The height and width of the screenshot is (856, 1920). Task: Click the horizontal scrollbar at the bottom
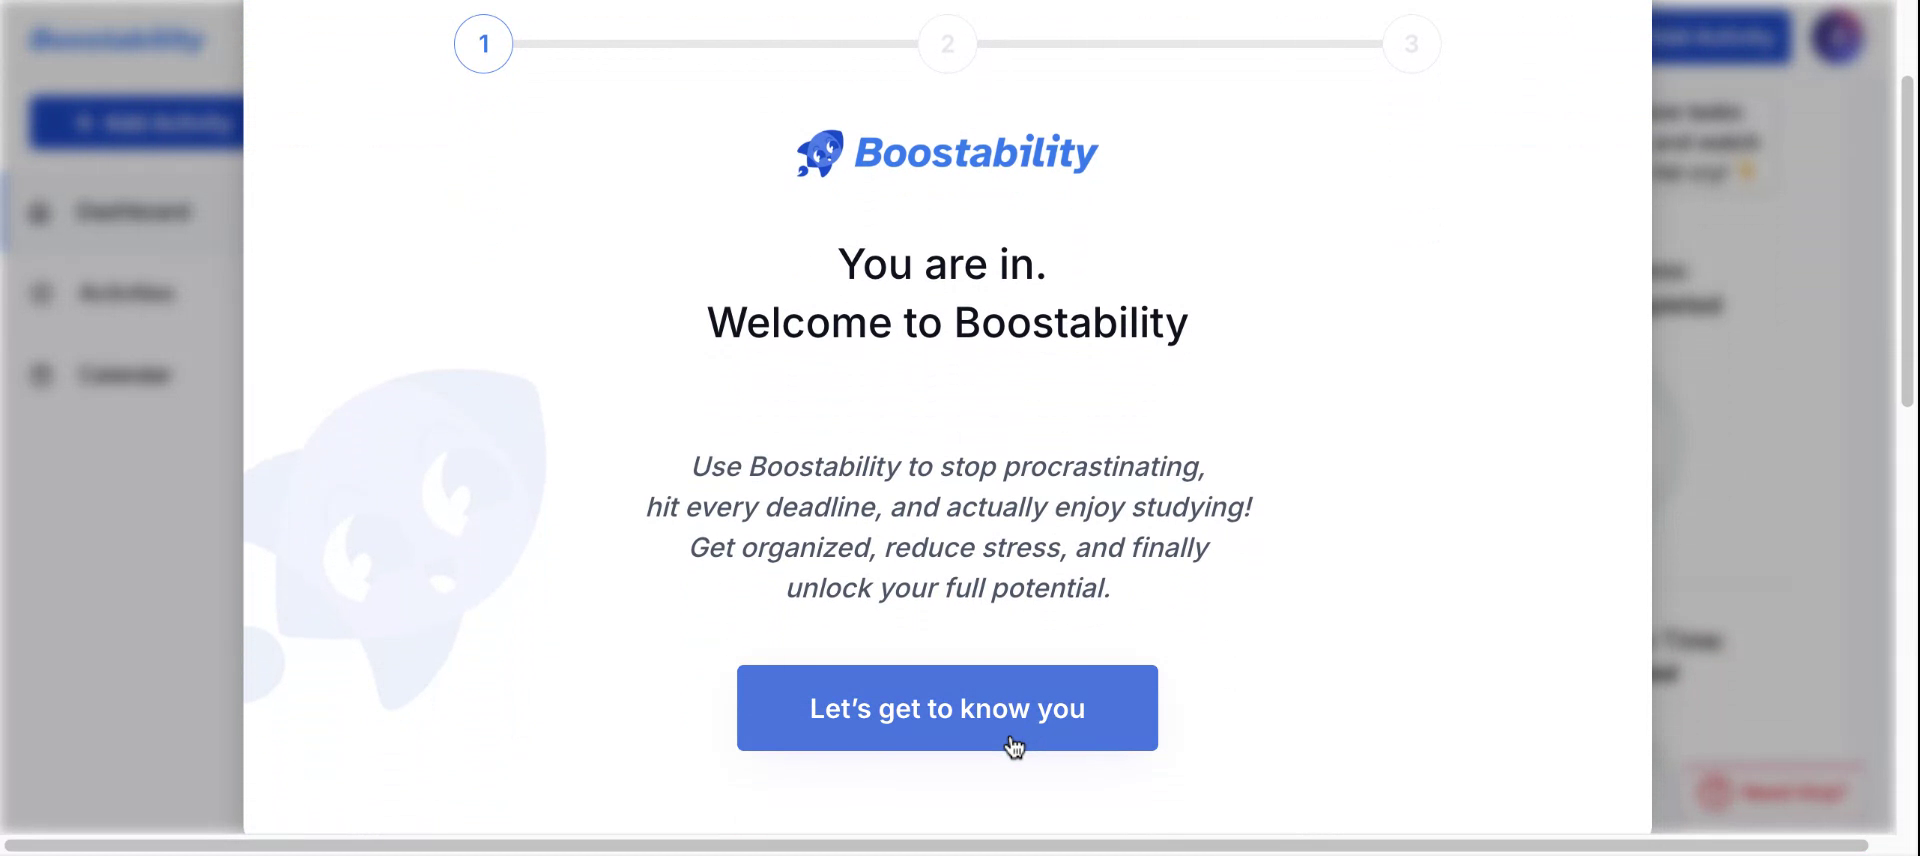pyautogui.click(x=935, y=845)
